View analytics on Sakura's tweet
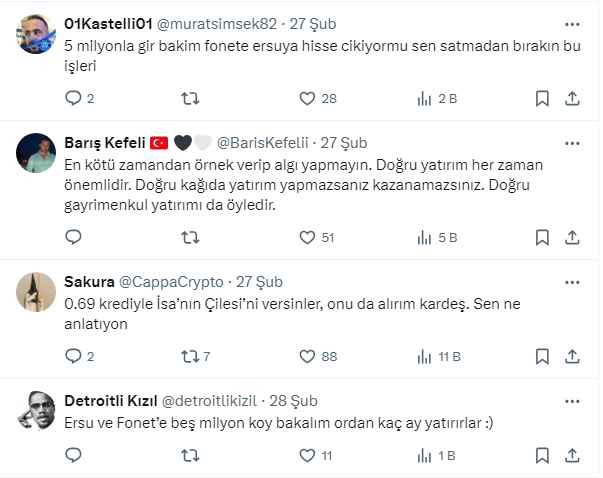The height and width of the screenshot is (478, 603). point(424,356)
